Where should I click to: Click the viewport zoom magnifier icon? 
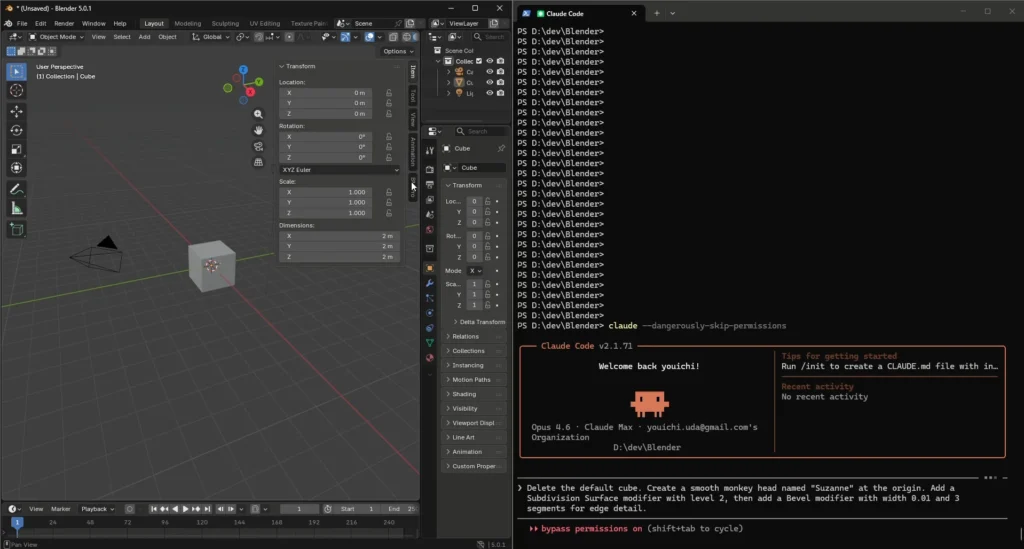point(259,114)
